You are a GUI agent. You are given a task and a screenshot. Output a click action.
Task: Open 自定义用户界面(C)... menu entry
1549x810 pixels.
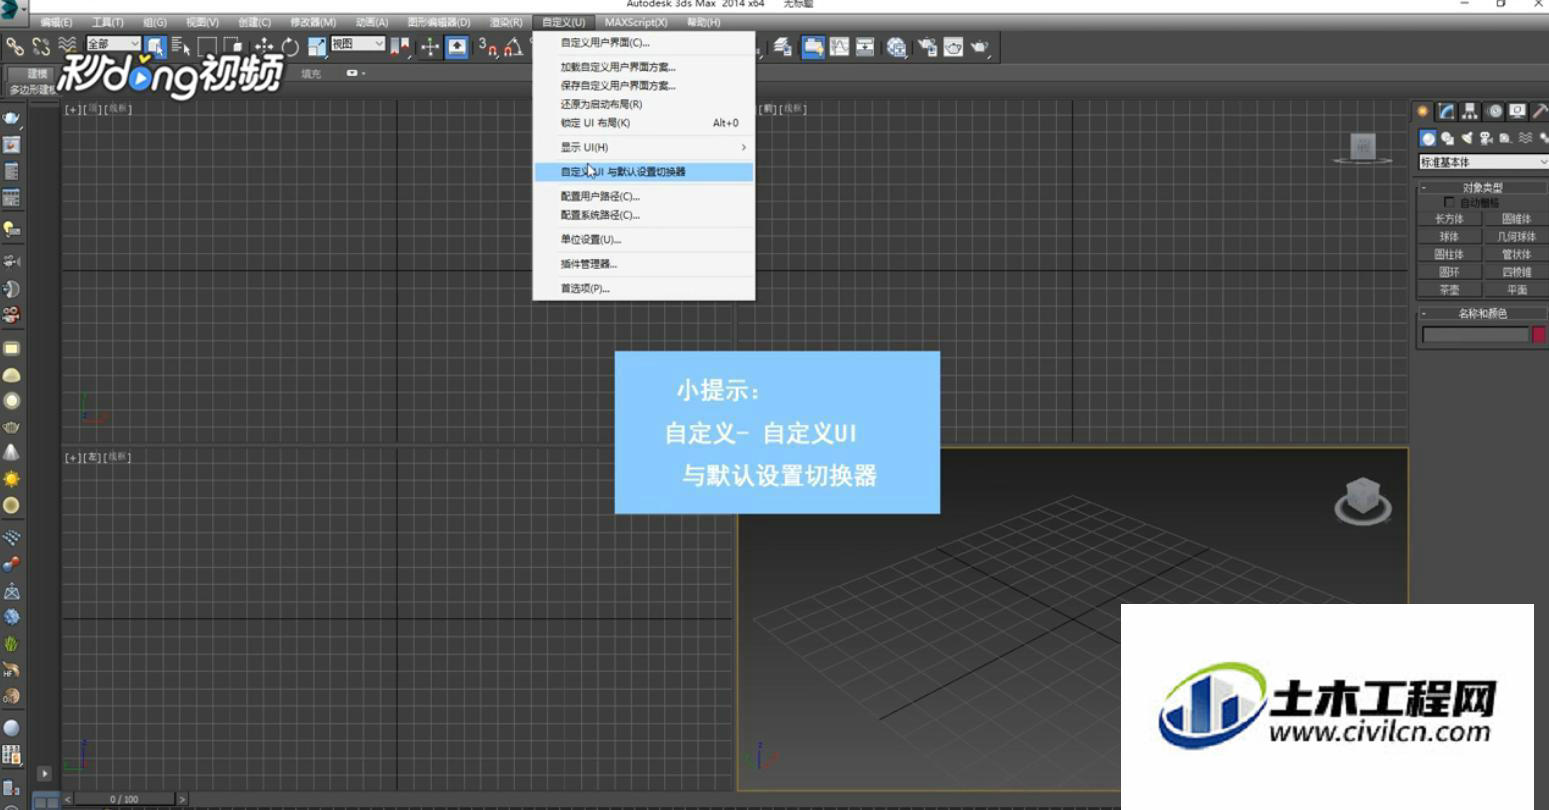tap(644, 43)
